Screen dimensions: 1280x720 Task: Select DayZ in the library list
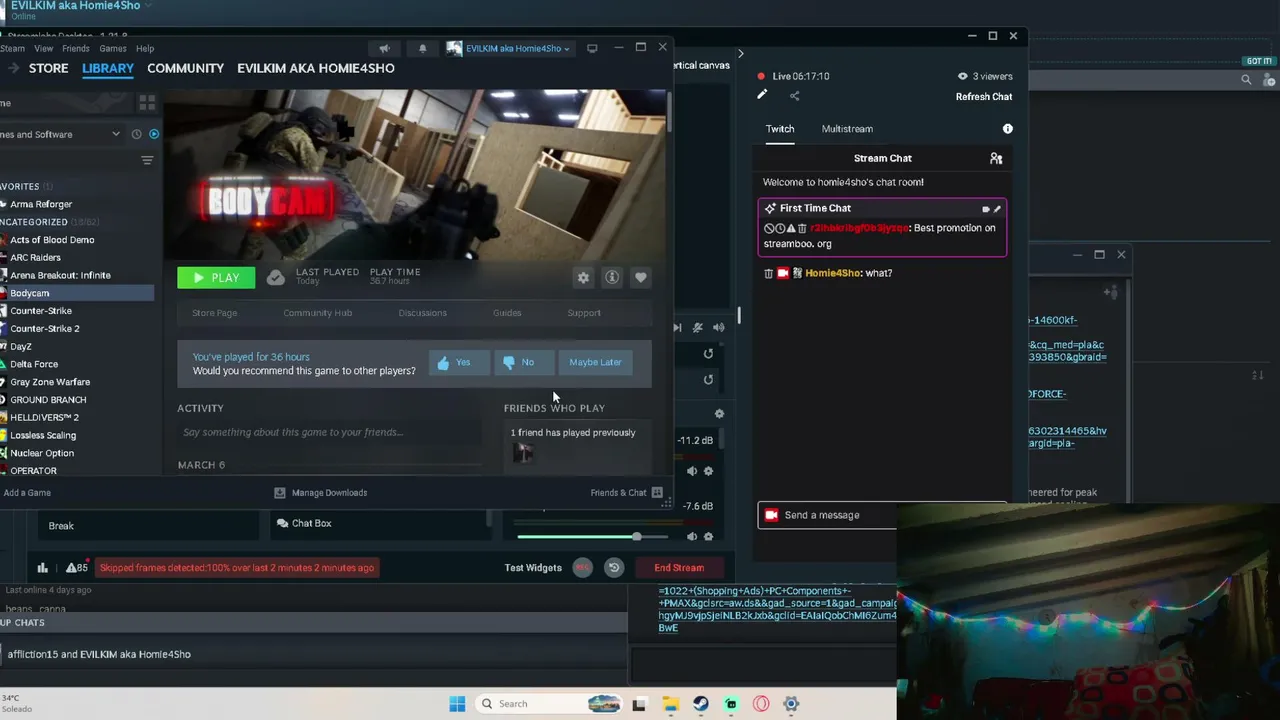[x=21, y=346]
